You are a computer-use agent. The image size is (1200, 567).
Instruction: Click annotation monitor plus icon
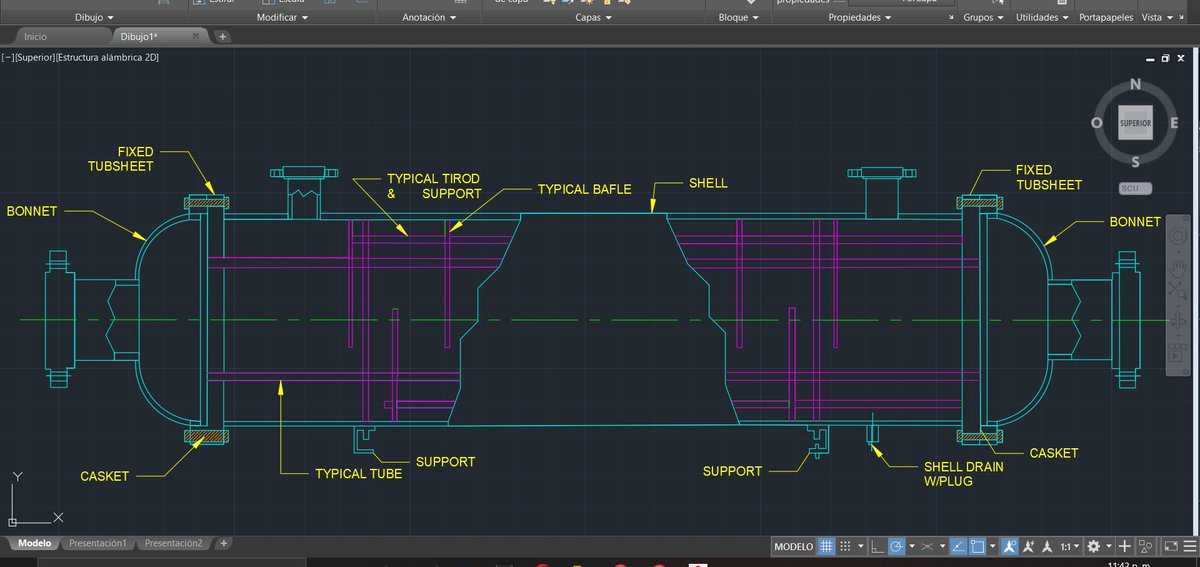click(x=1124, y=547)
